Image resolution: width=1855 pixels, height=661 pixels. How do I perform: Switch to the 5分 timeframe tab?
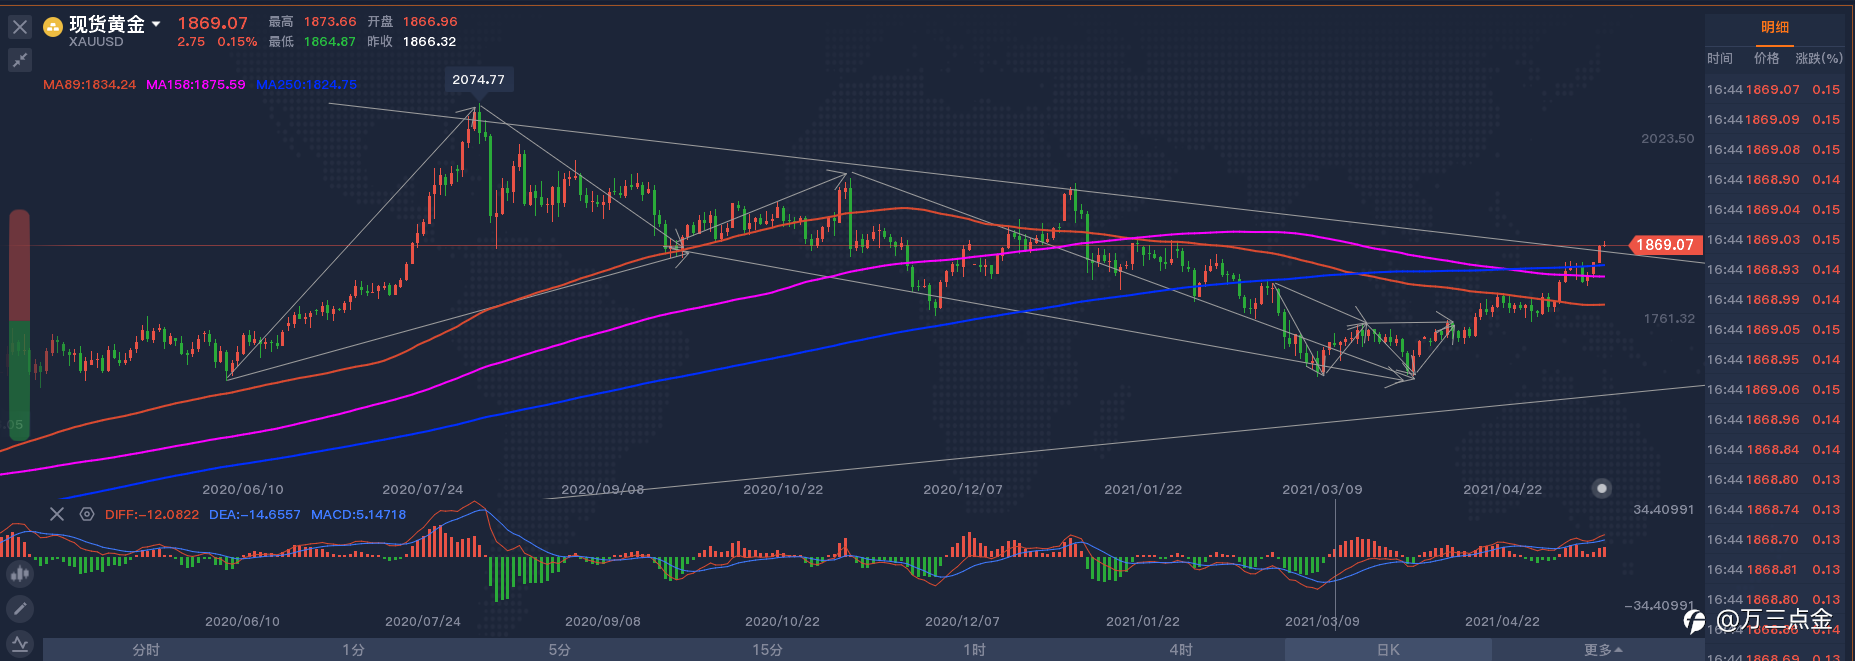pos(560,650)
